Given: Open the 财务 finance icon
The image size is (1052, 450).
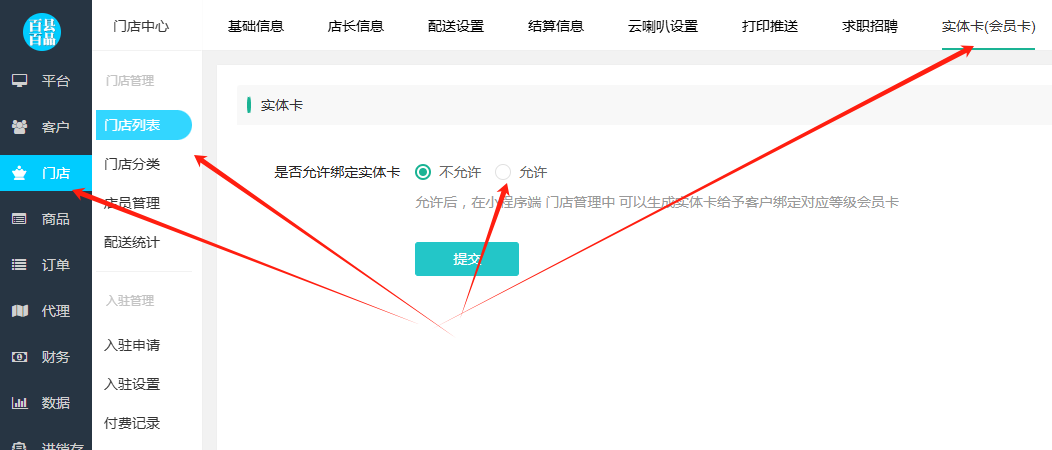Looking at the screenshot, I should click(x=19, y=357).
